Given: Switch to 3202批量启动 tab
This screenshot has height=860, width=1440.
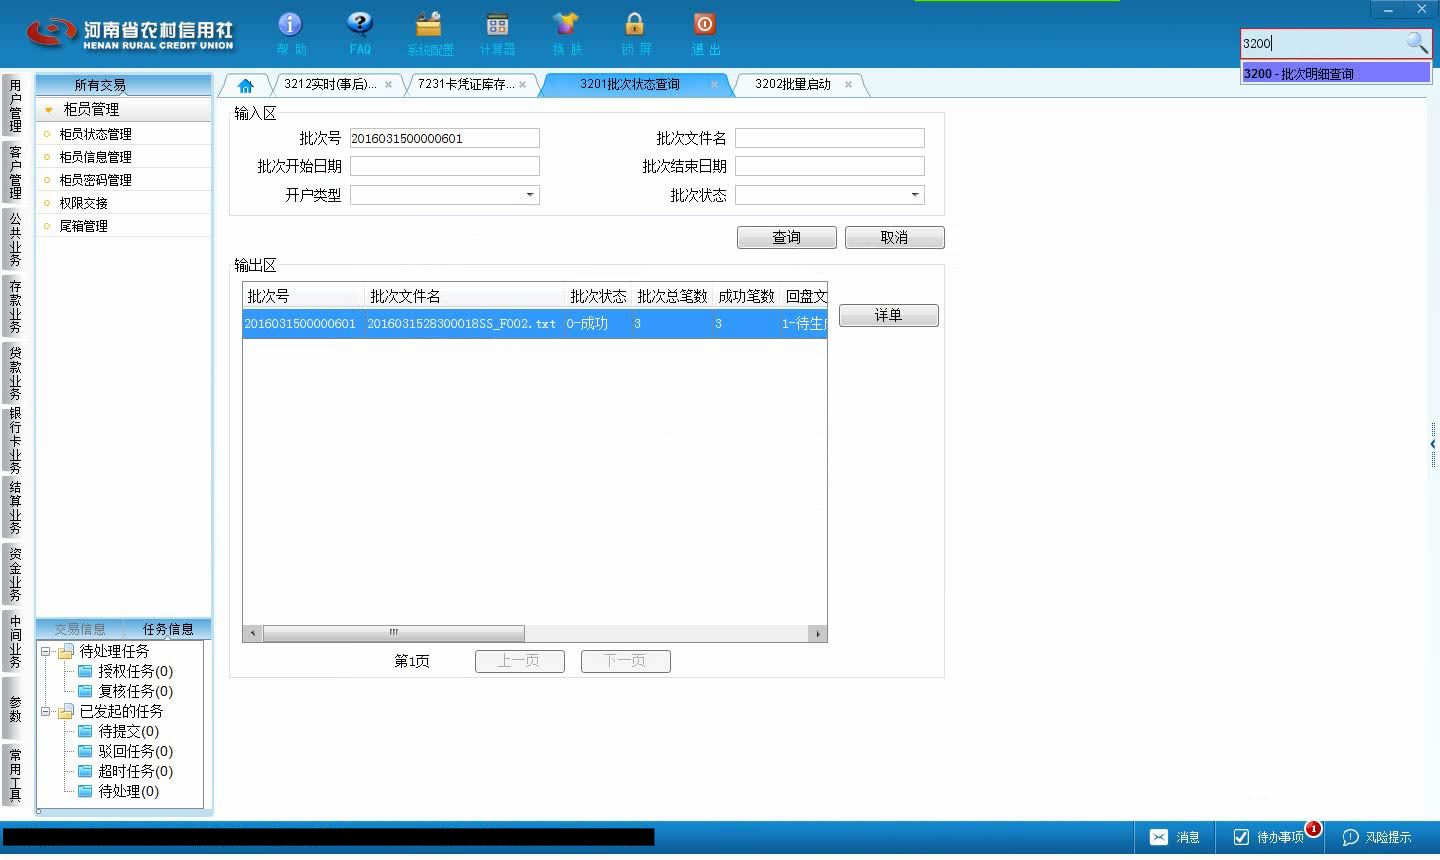Looking at the screenshot, I should click(x=793, y=85).
